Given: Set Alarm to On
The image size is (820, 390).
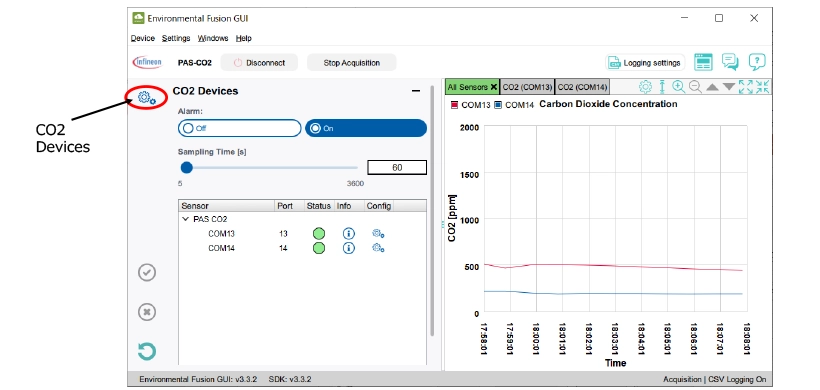Looking at the screenshot, I should [x=366, y=128].
